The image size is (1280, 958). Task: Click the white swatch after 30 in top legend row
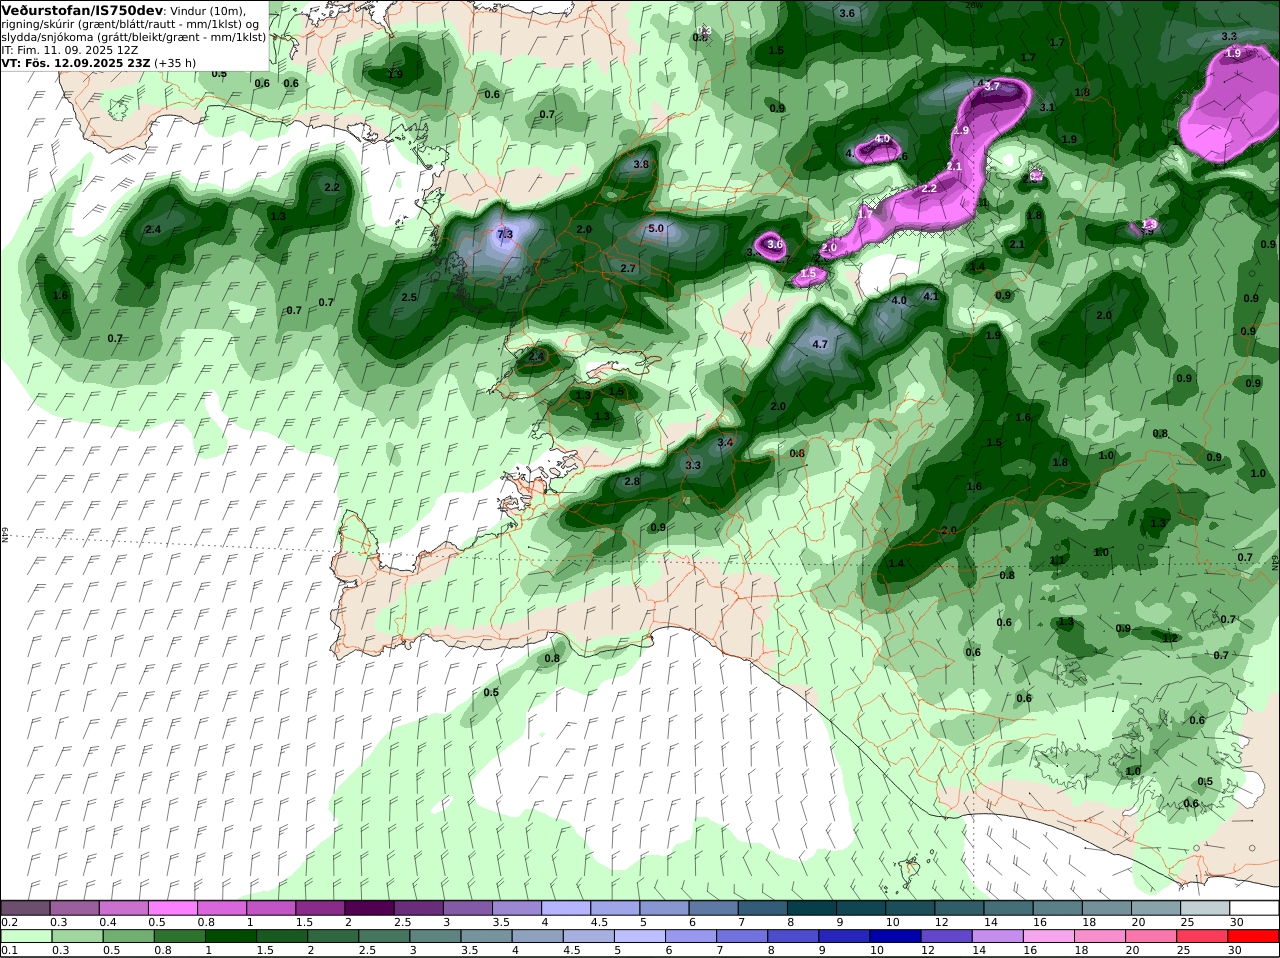point(1255,907)
